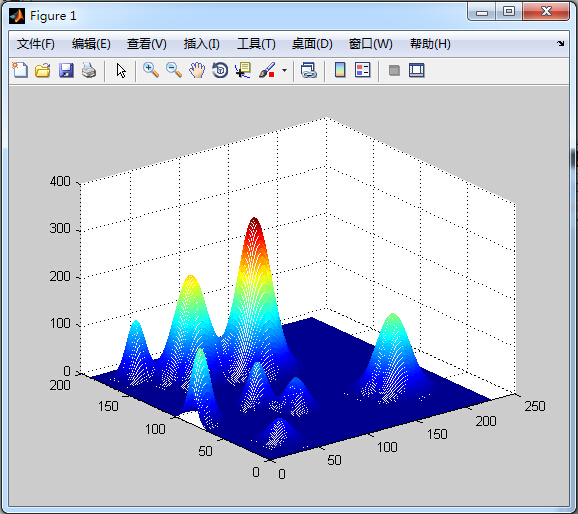The image size is (578, 514).
Task: Click the red peak of the surface plot
Action: pos(254,223)
